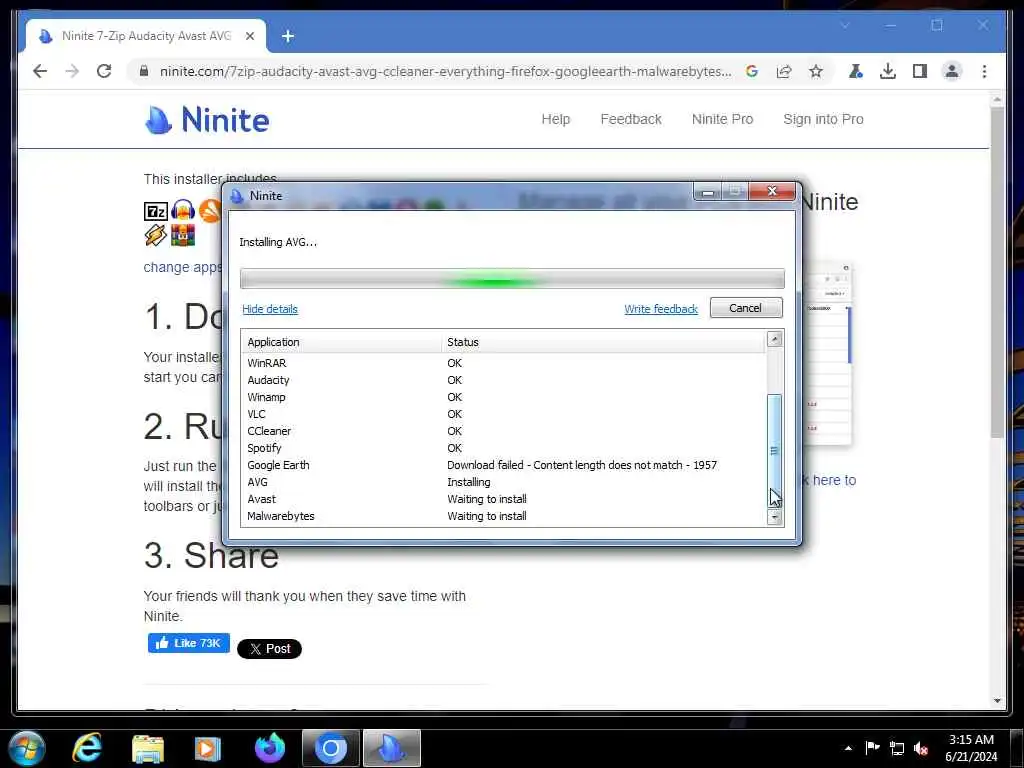Bookmark this page with the star icon
Image resolution: width=1024 pixels, height=768 pixels.
coord(816,71)
